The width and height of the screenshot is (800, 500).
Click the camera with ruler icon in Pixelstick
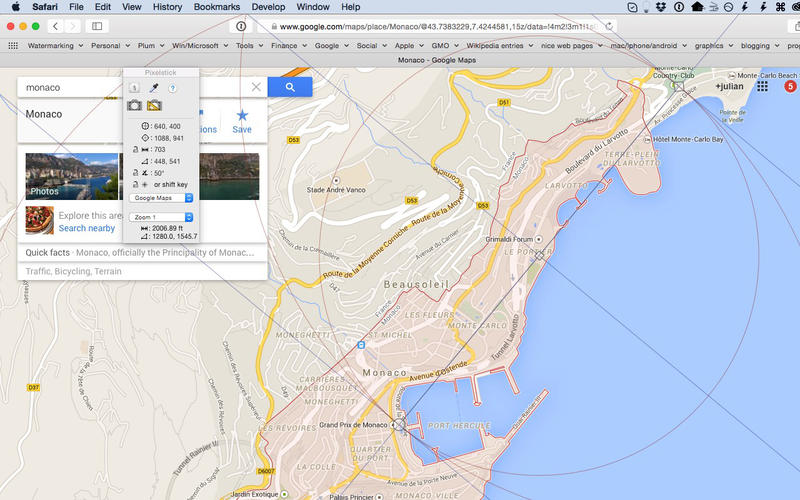(x=154, y=105)
